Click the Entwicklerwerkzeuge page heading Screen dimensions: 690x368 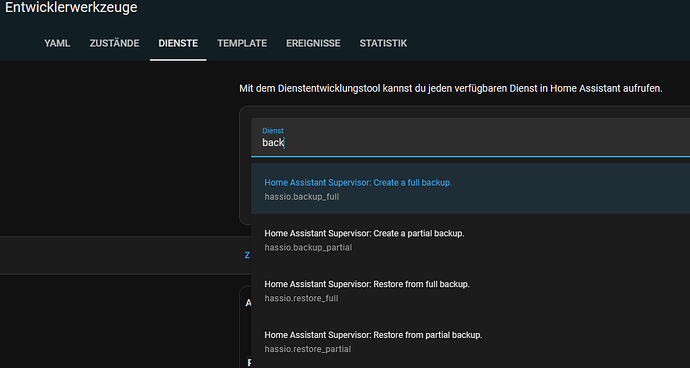pos(71,7)
